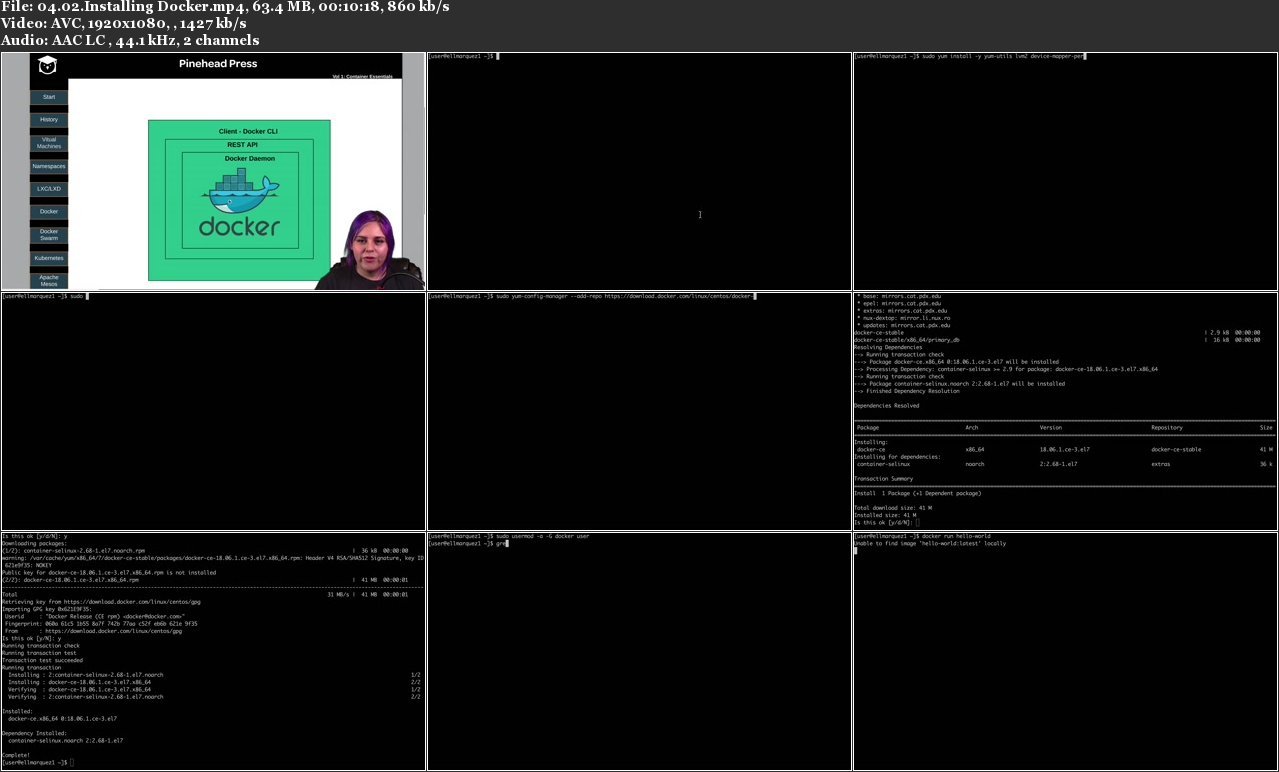Click the 'container-selinux' dependency row name
1279x772 pixels.
[x=884, y=464]
